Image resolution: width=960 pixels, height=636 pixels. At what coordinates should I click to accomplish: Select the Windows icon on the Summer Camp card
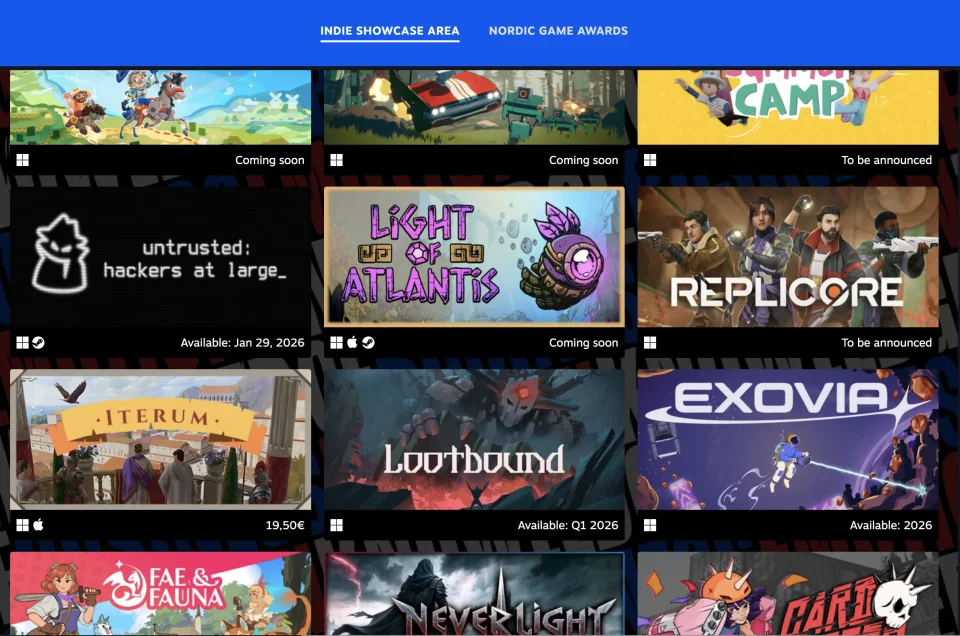pyautogui.click(x=652, y=160)
